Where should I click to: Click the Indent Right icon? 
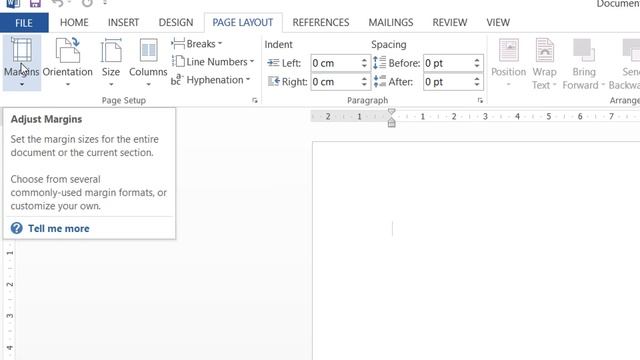click(273, 81)
